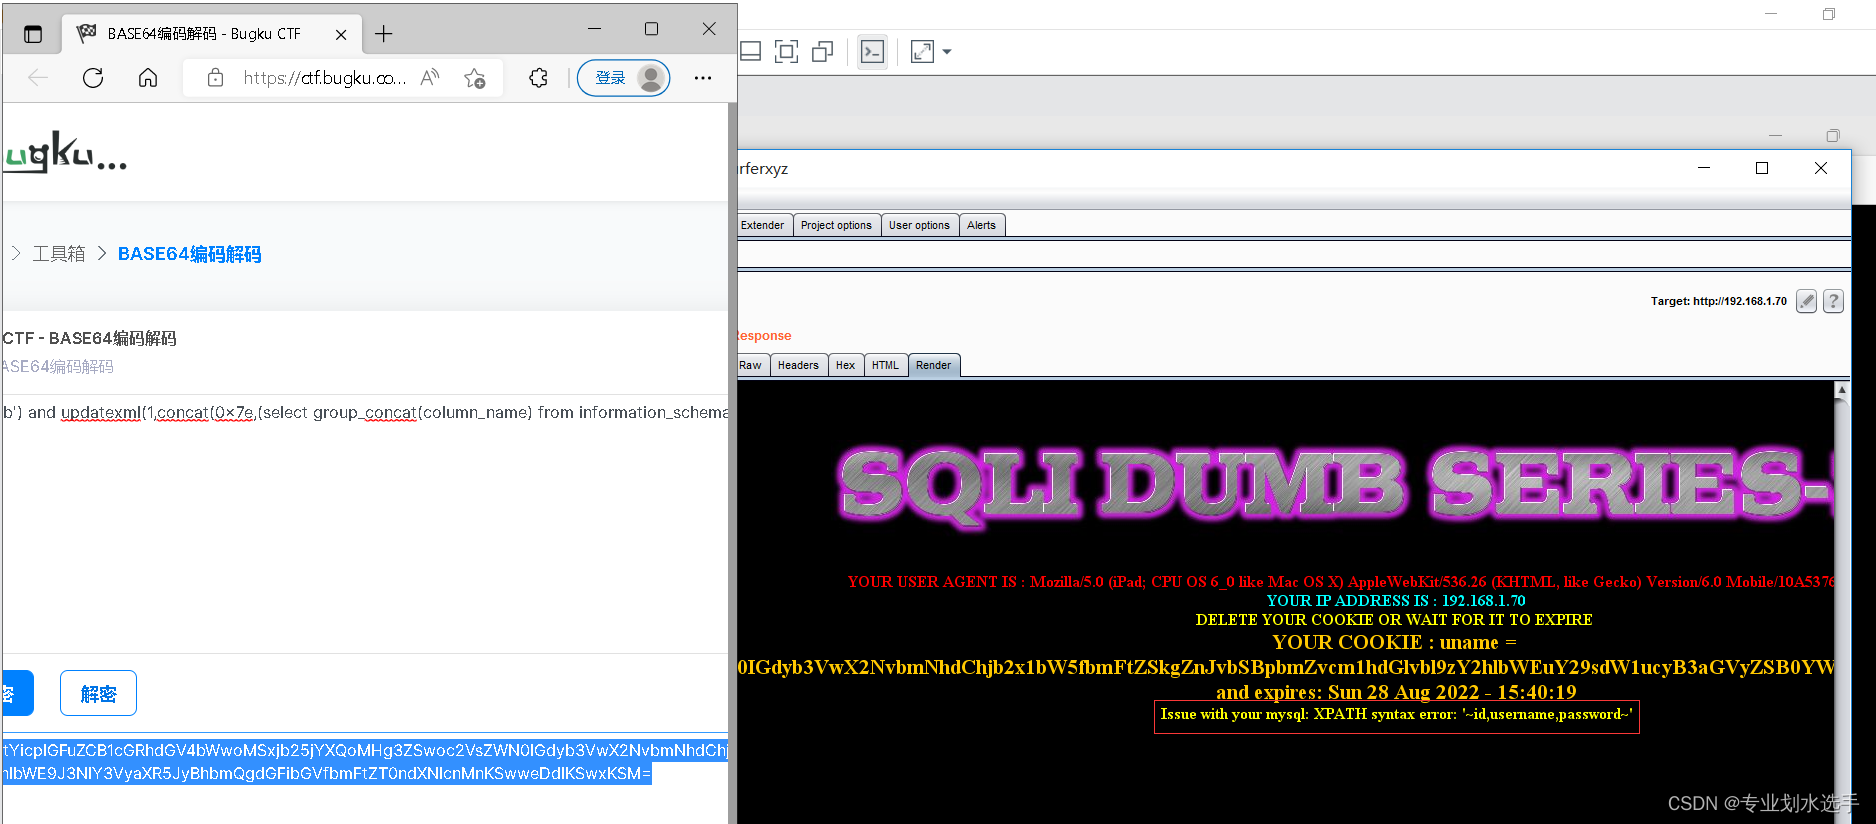Open the Project options tab
The image size is (1876, 824).
click(x=836, y=225)
